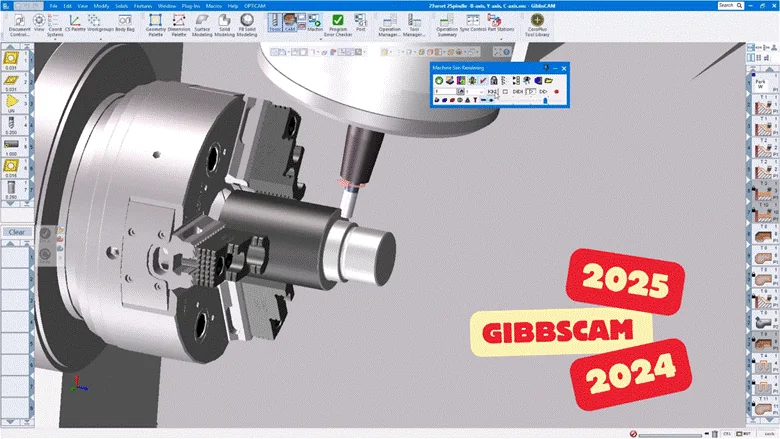Viewport: 780px width, 439px height.
Task: Open the Document Control dialog
Action: point(19,25)
